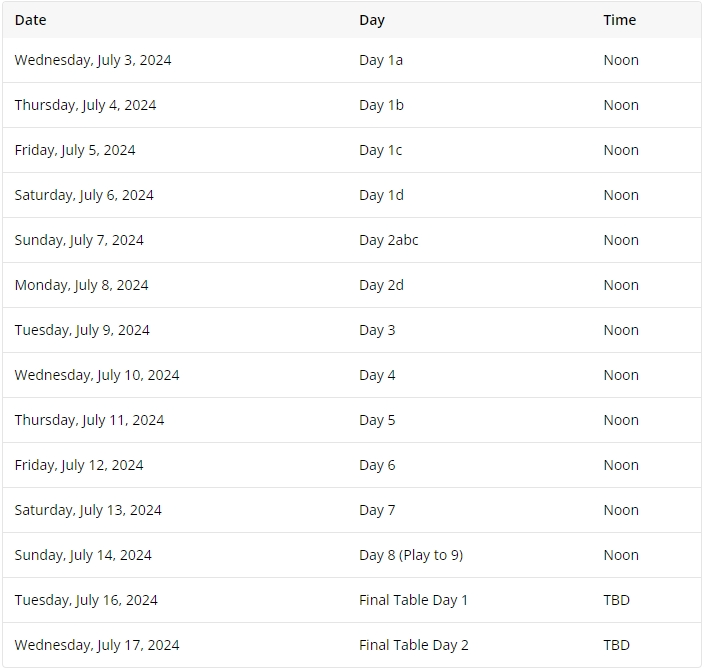Select TBD time for Final Table Day 2
Viewport: 705px width, 669px height.
[x=616, y=645]
